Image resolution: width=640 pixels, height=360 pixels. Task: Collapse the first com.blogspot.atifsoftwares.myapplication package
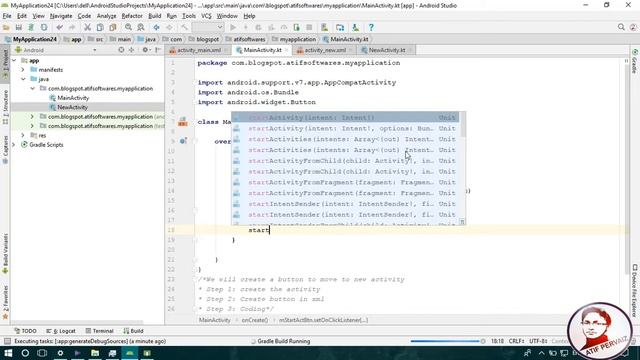32,89
